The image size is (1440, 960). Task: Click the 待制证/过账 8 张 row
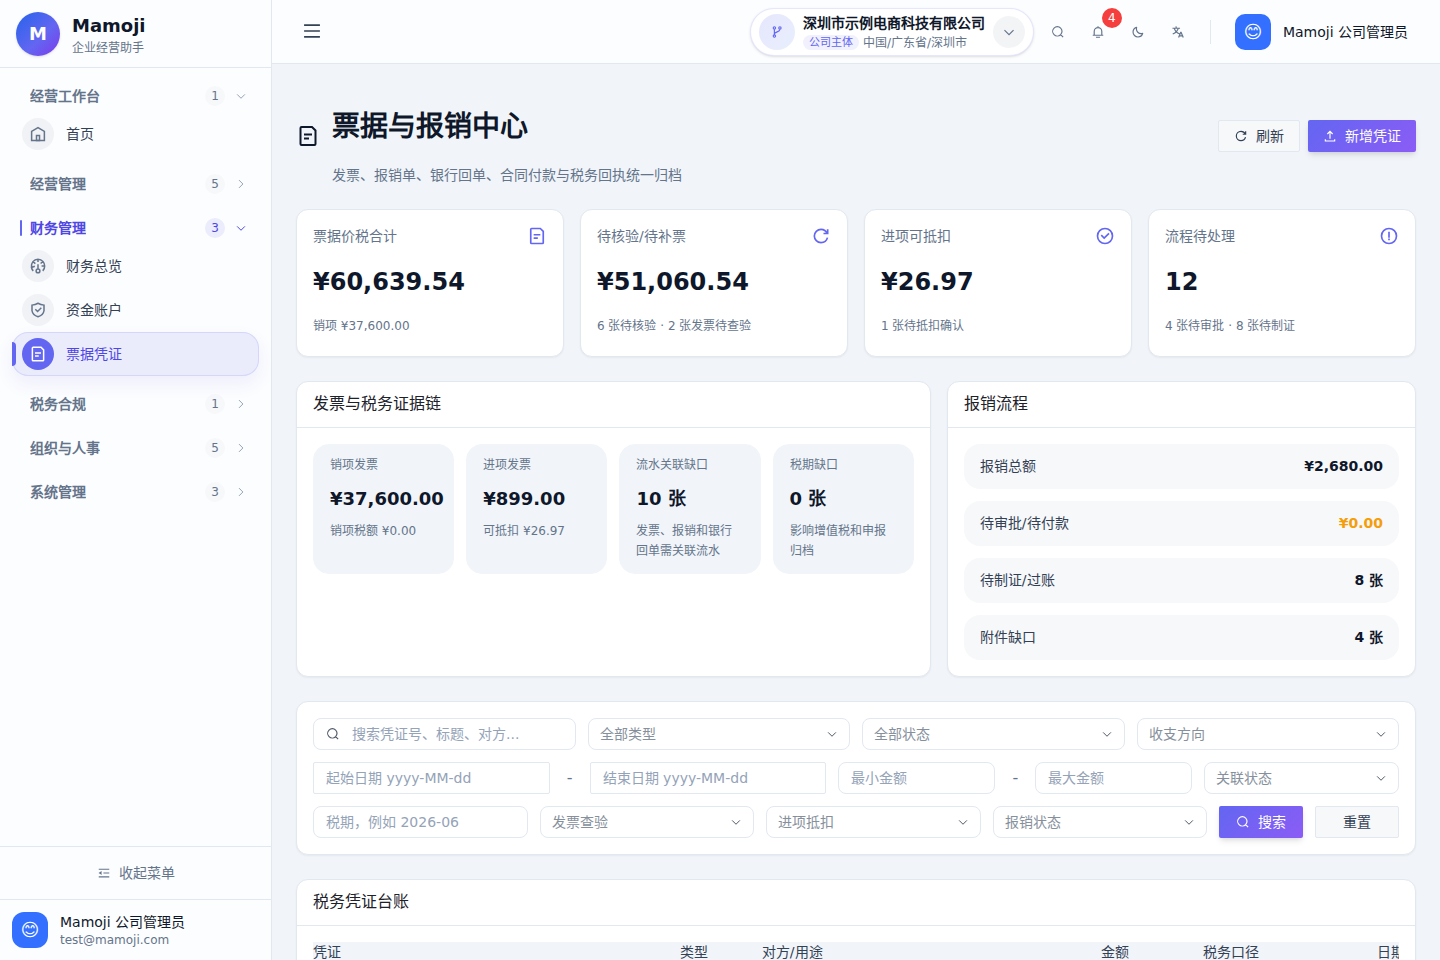(x=1181, y=580)
